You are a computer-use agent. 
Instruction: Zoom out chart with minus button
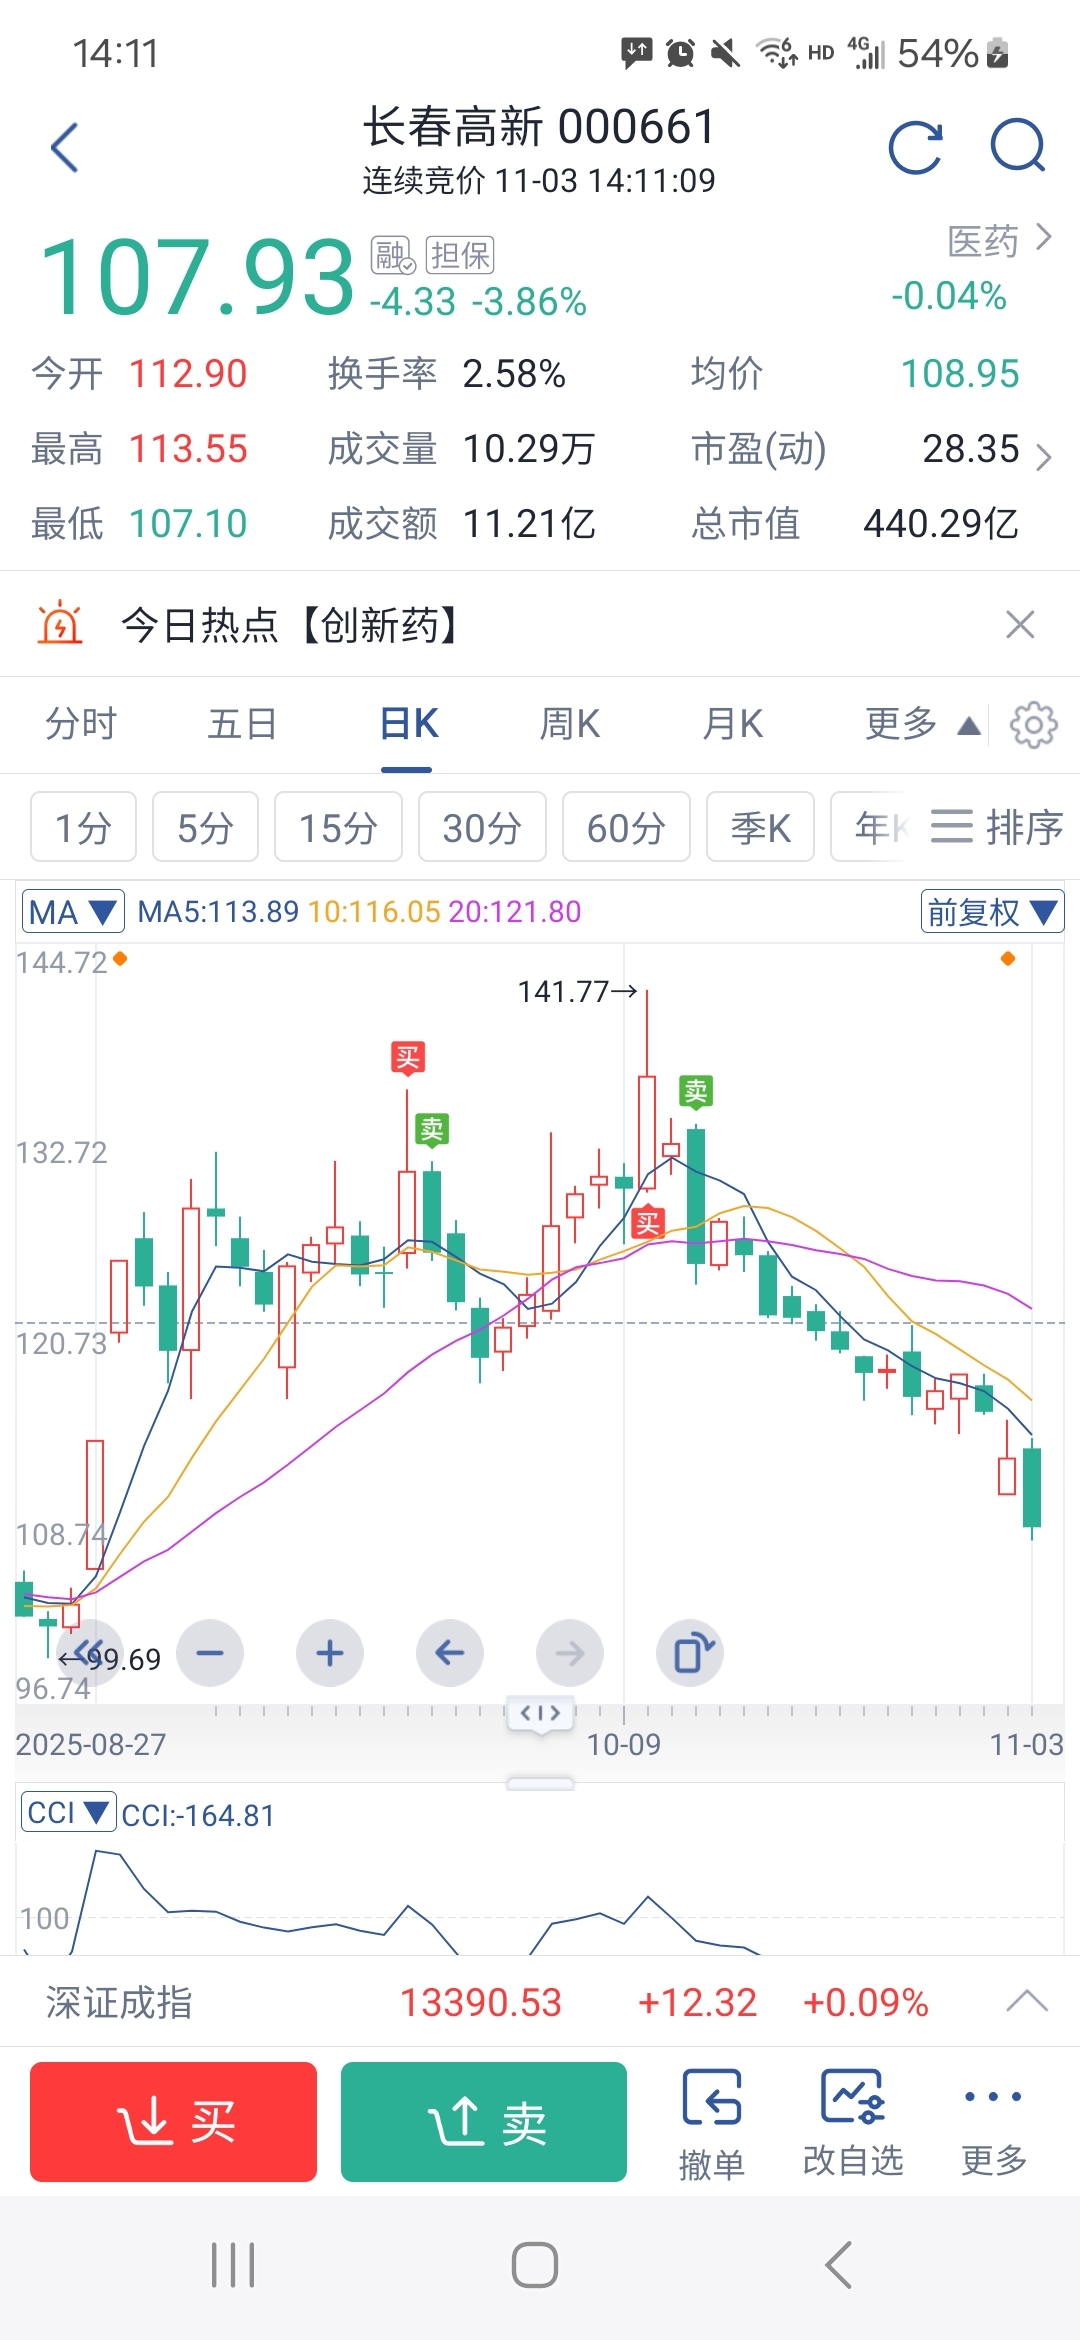pyautogui.click(x=210, y=1653)
